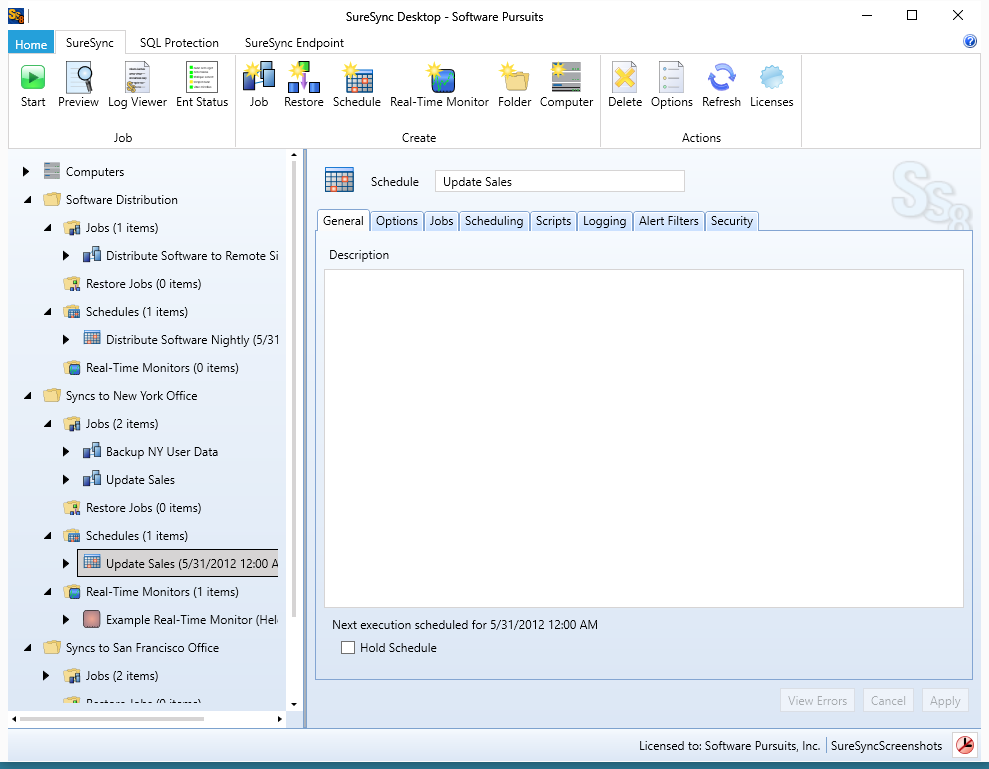Click the Apply button
Screen dimensions: 989x769
pos(944,700)
